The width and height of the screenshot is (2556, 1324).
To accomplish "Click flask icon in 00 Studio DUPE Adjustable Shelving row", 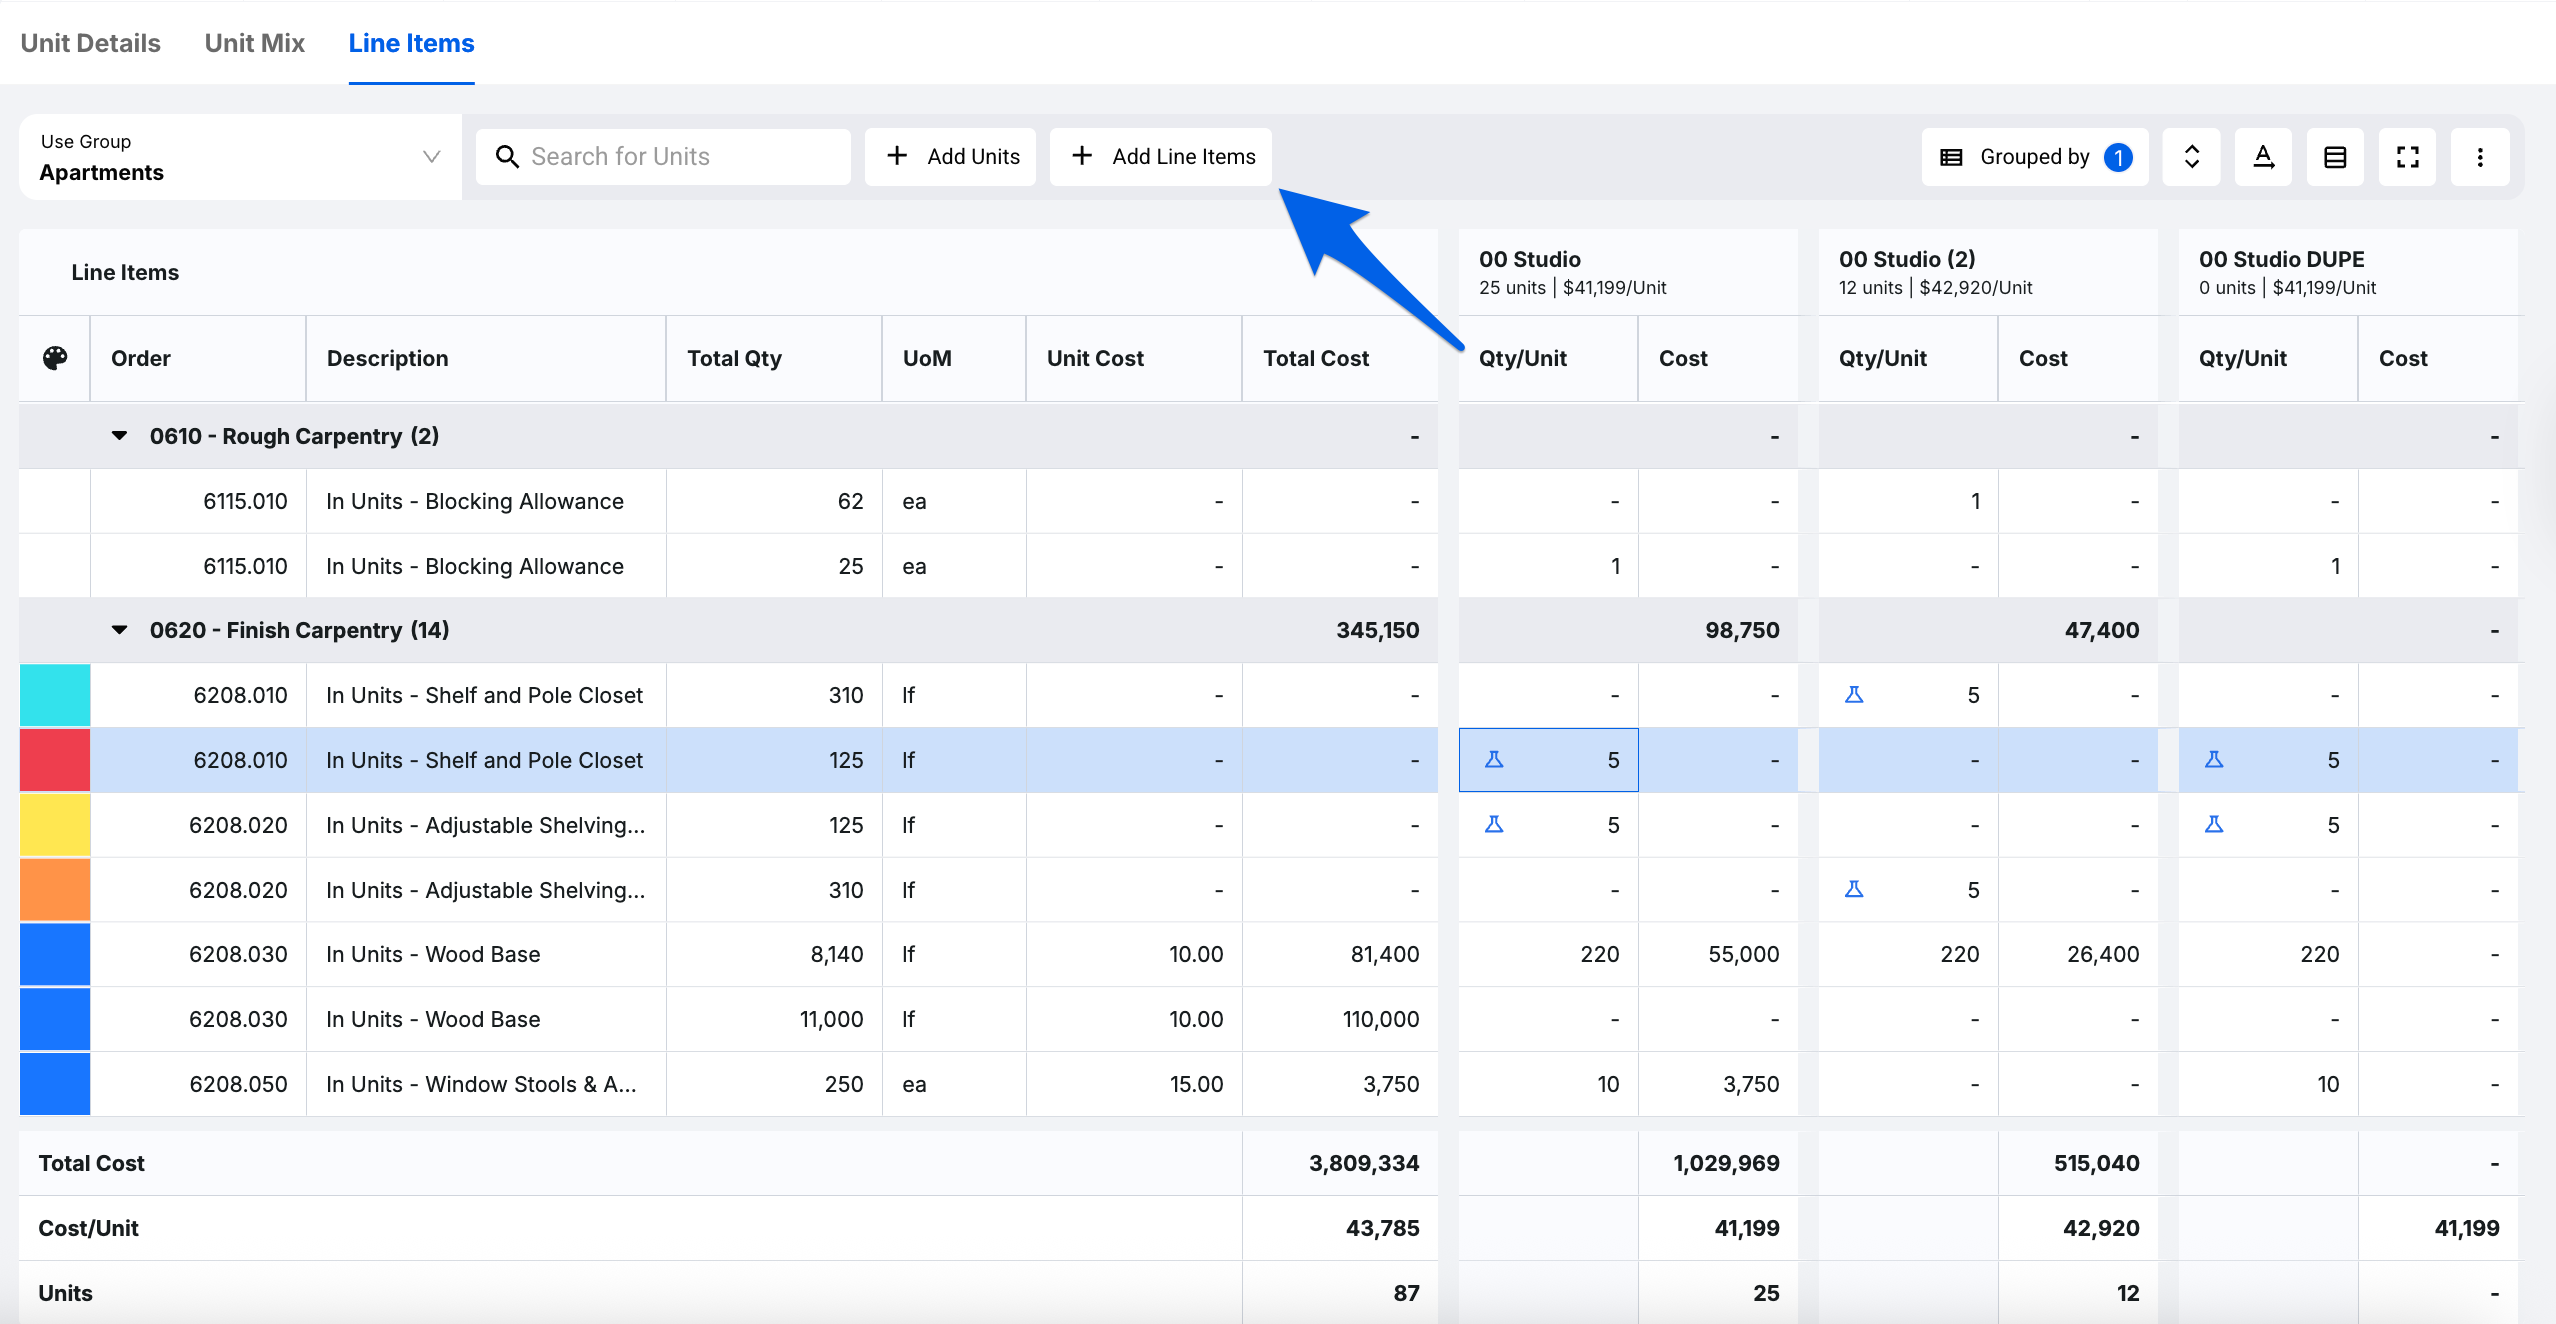I will tap(2214, 825).
